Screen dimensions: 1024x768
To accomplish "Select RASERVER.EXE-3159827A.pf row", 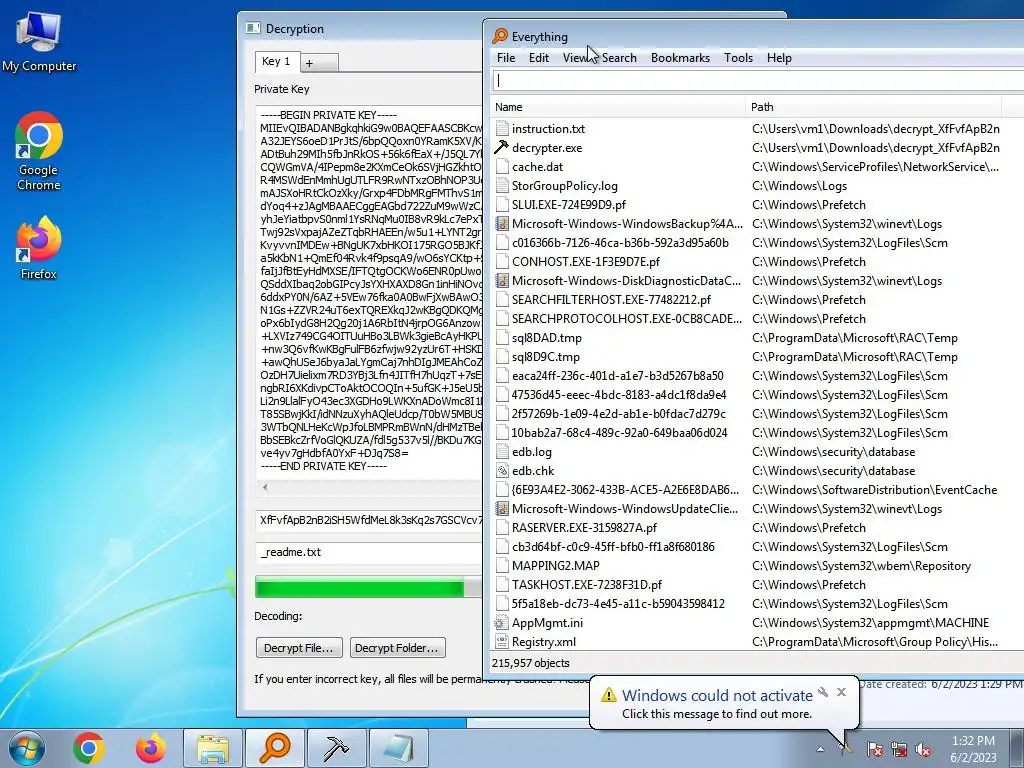I will (x=584, y=527).
